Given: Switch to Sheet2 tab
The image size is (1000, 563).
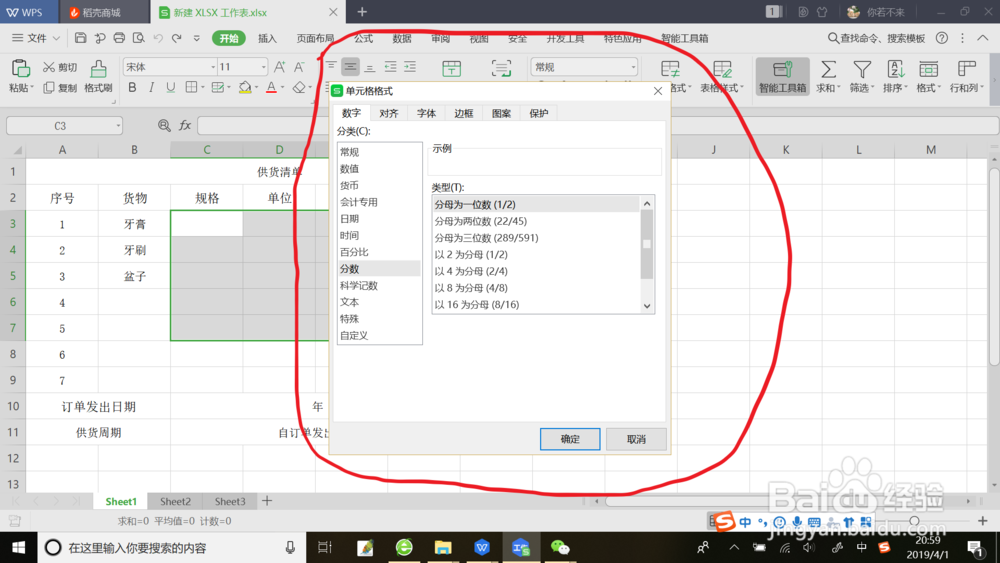Looking at the screenshot, I should coord(175,502).
